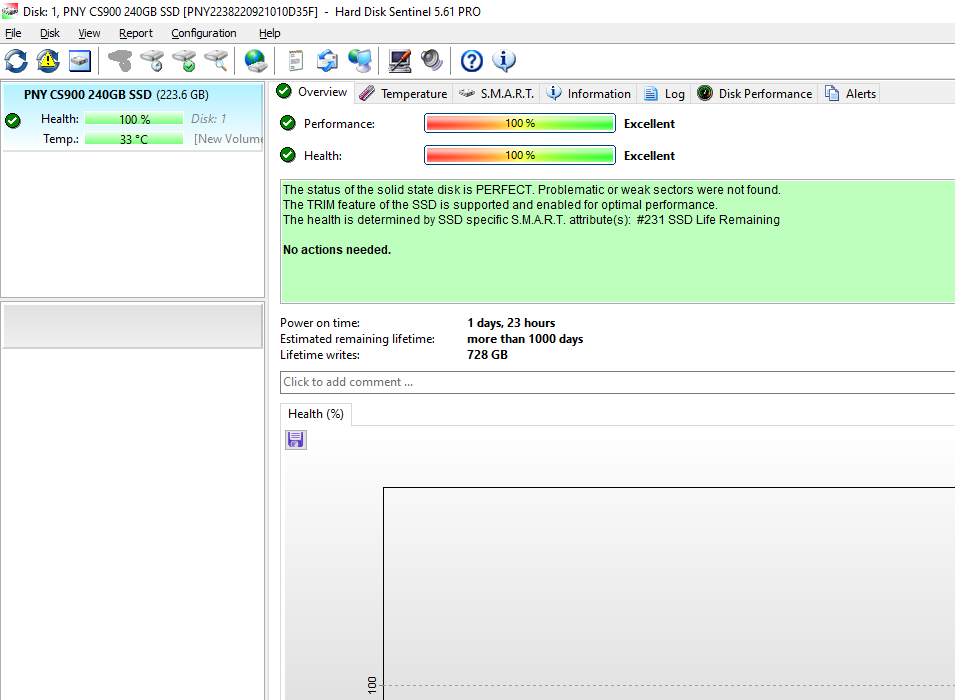Click the disk with clock toolbar icon
Screen dimensions: 955x700
click(152, 61)
